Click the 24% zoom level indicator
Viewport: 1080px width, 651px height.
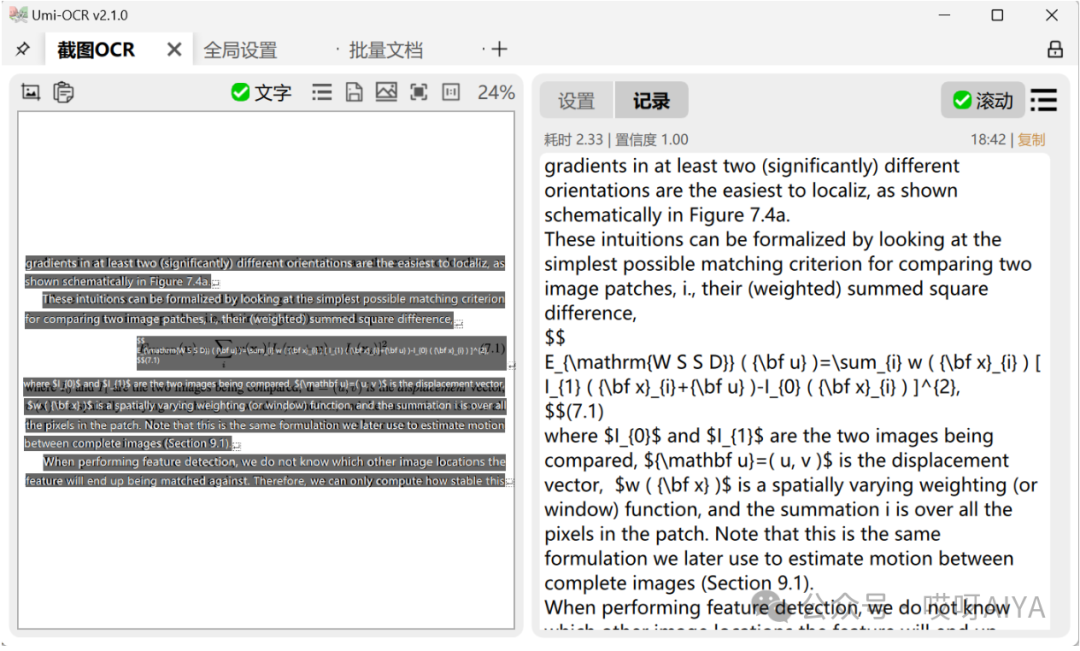click(x=496, y=93)
